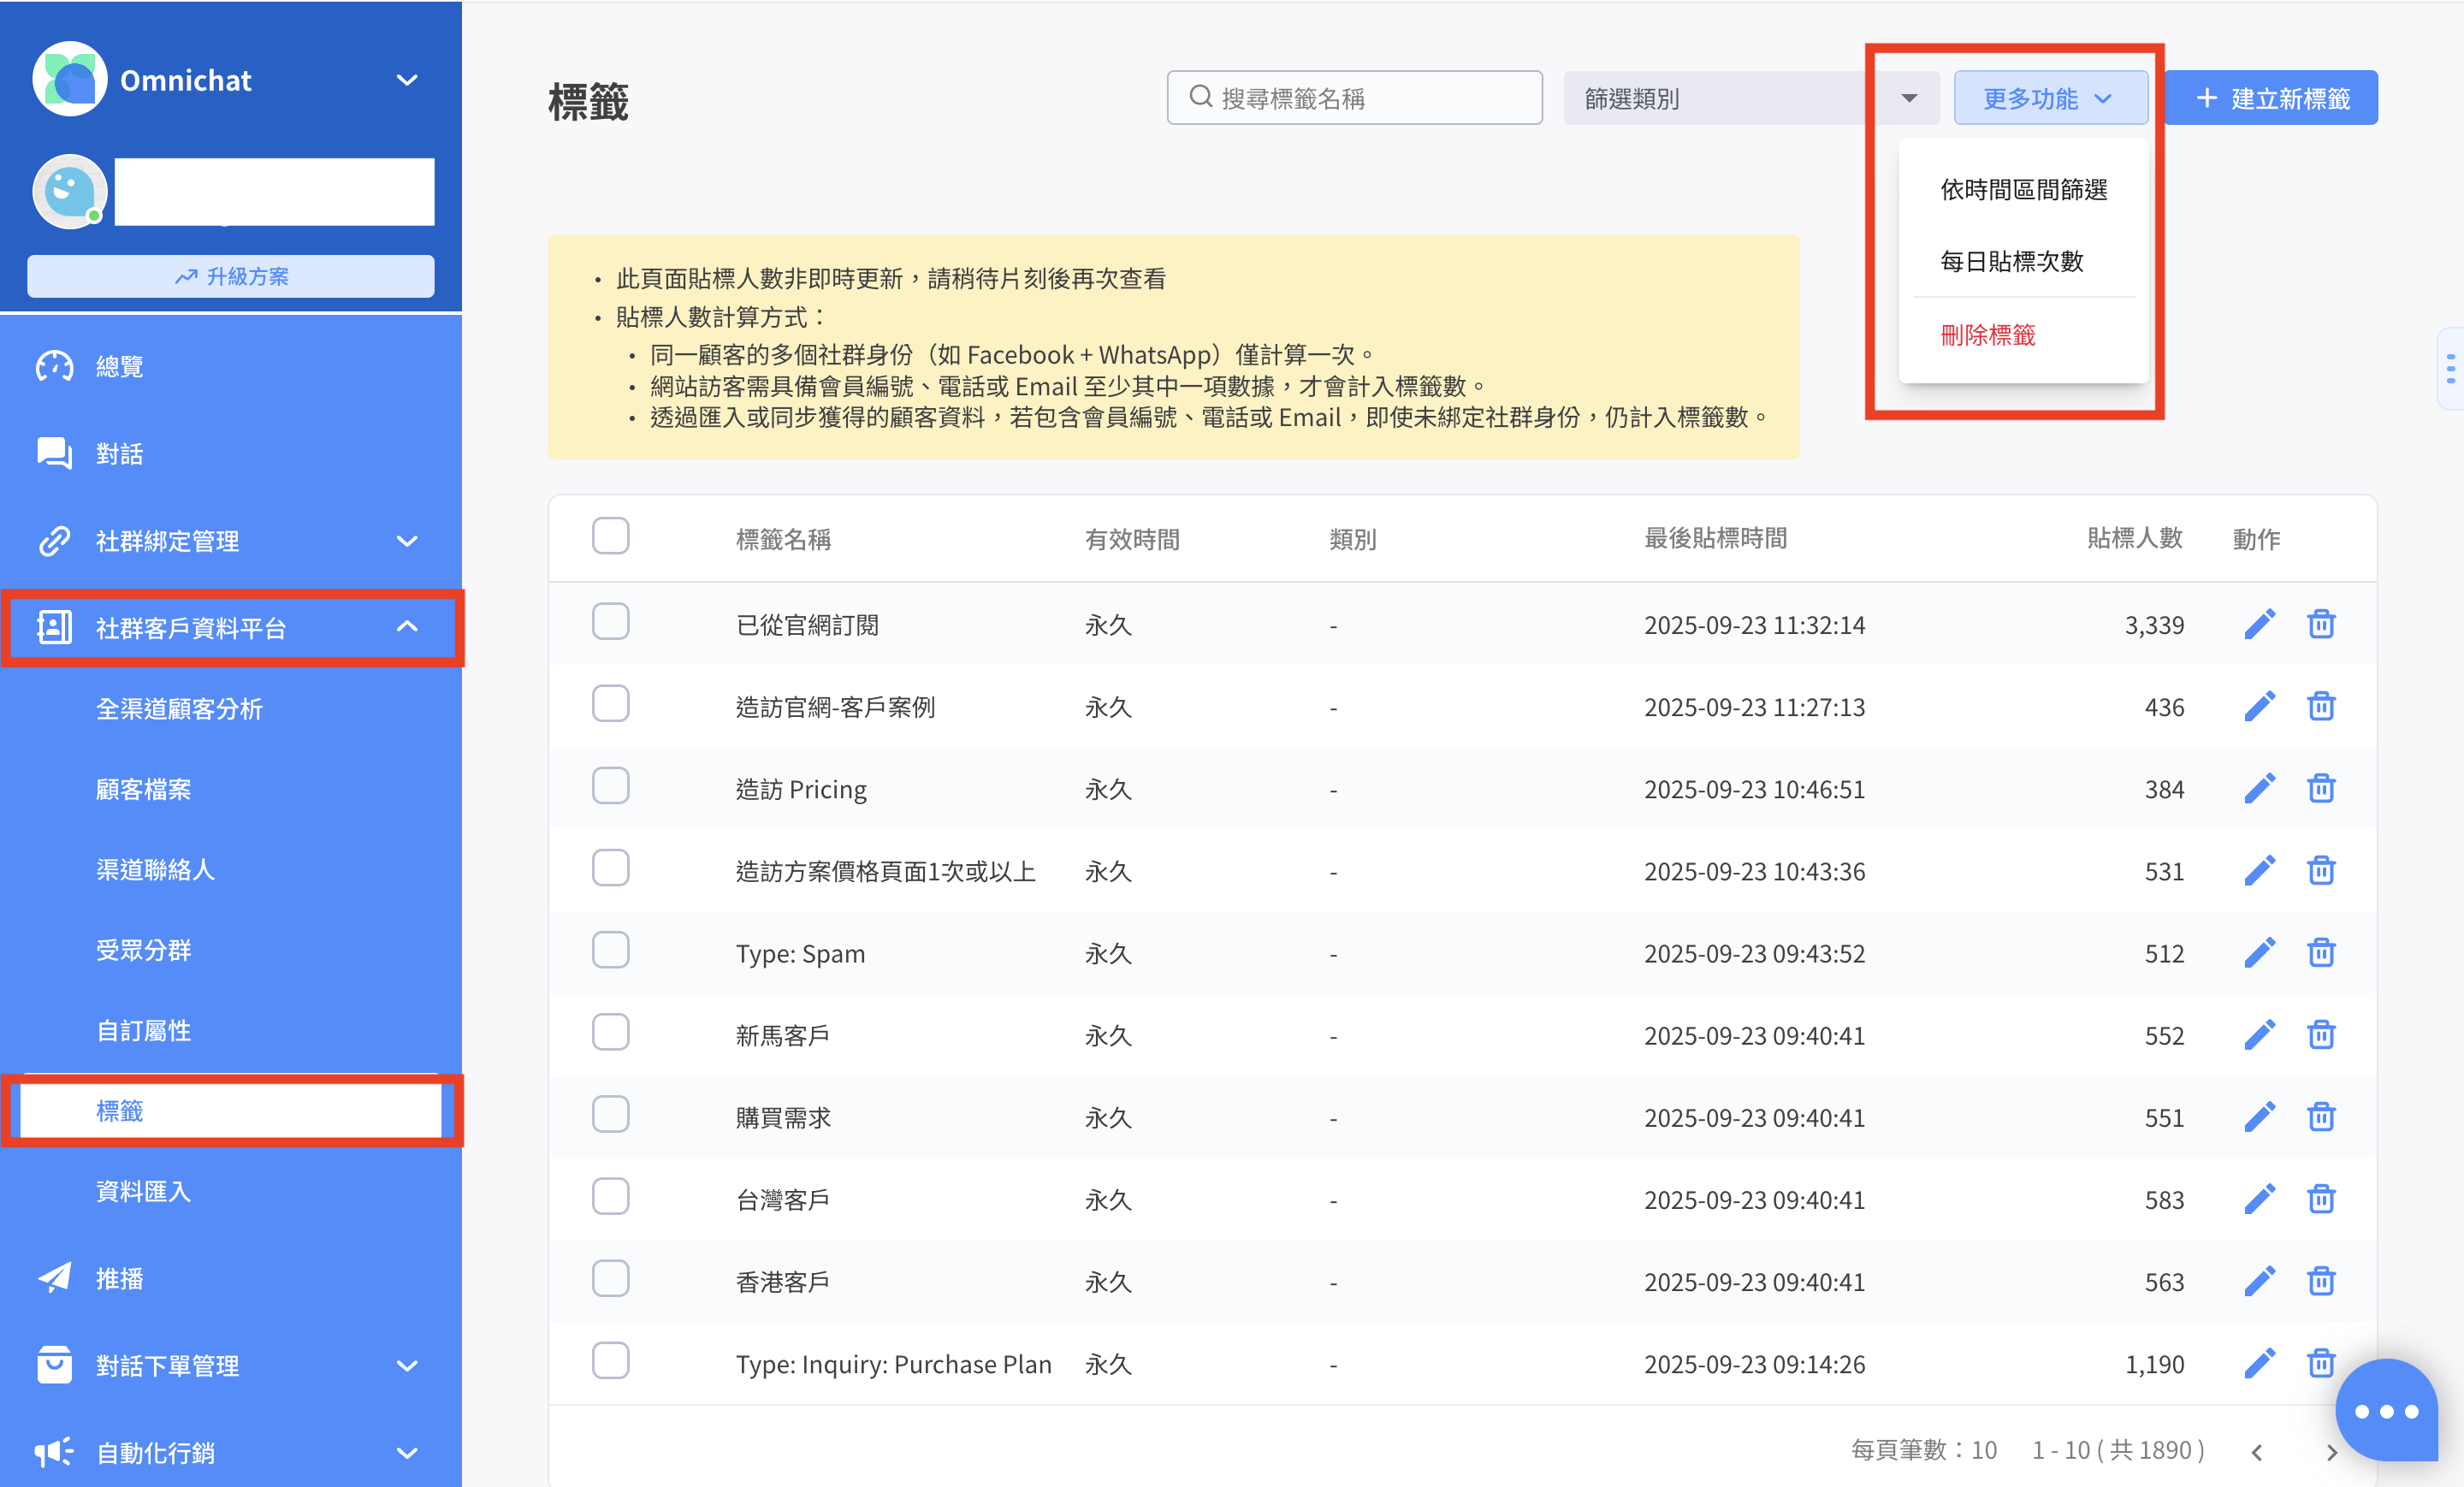Viewport: 2464px width, 1487px height.
Task: Select 每日貼標次數 menu option
Action: (2011, 261)
